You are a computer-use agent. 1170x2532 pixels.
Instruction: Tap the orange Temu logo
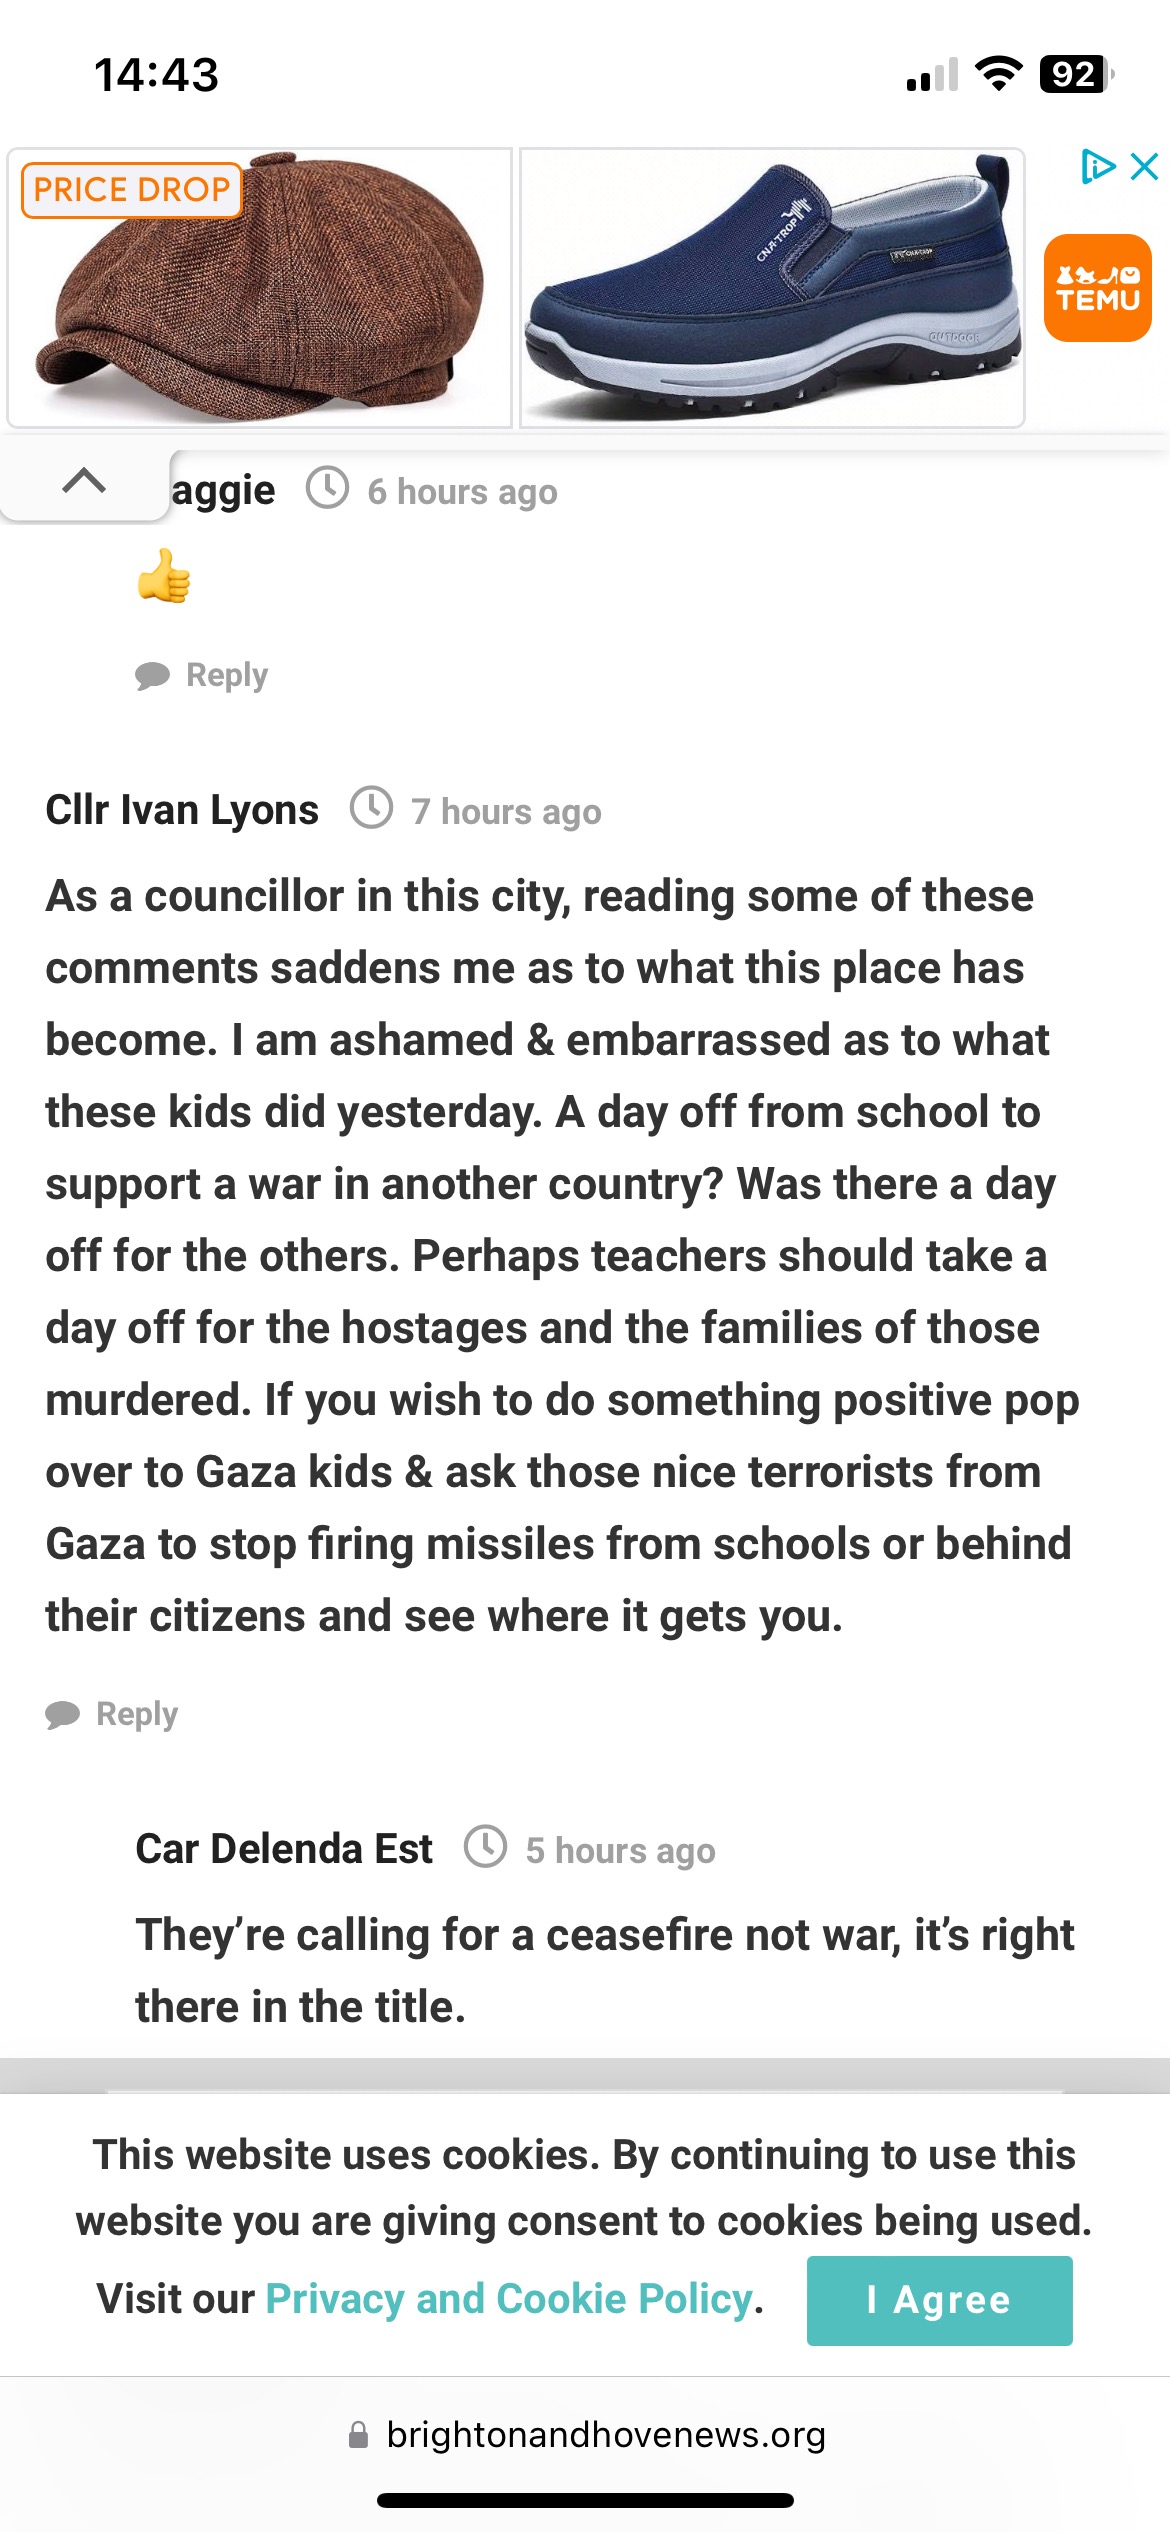coord(1098,288)
